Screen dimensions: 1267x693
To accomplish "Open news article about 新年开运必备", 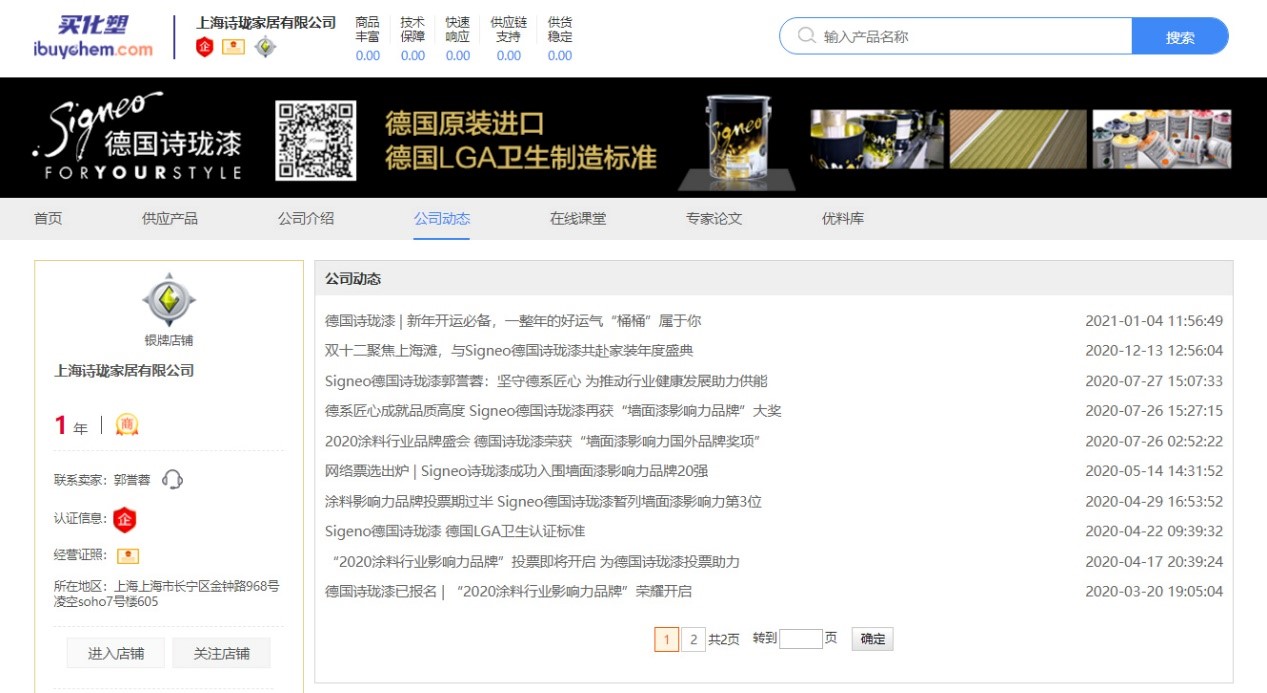I will pos(513,321).
